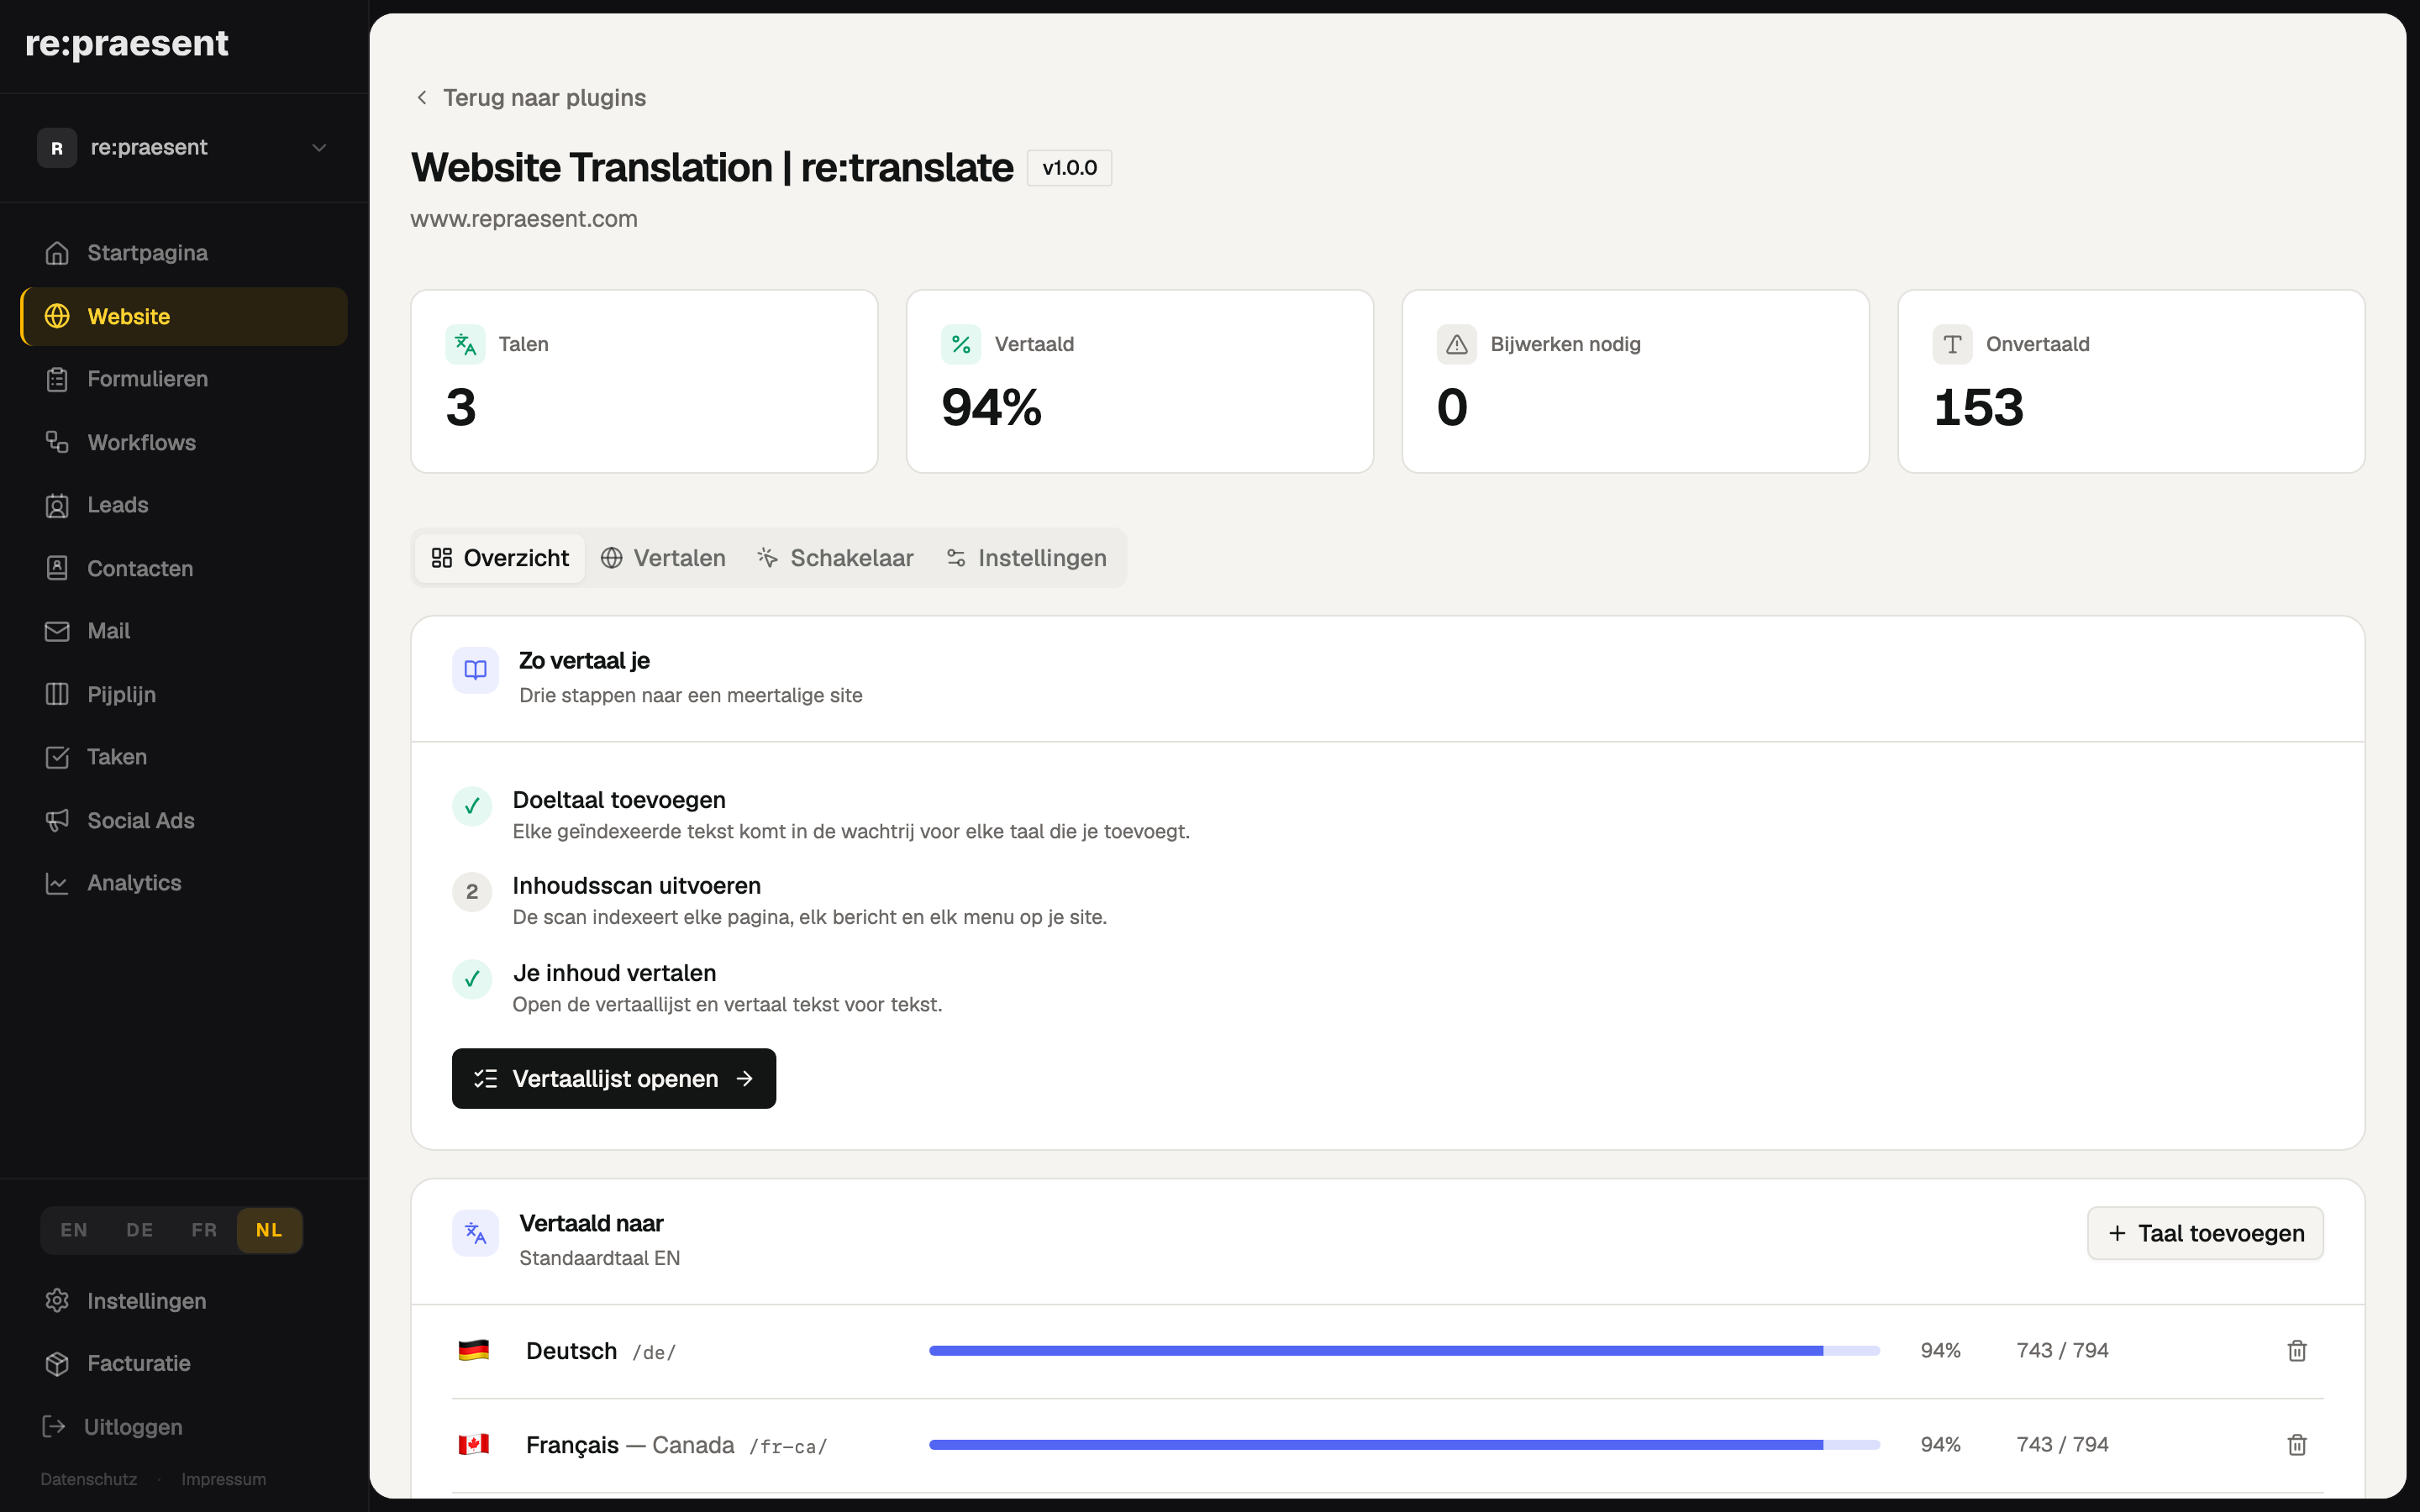Click the www.repraesent.com URL text
Screen dimensions: 2420x1512
(x=524, y=219)
